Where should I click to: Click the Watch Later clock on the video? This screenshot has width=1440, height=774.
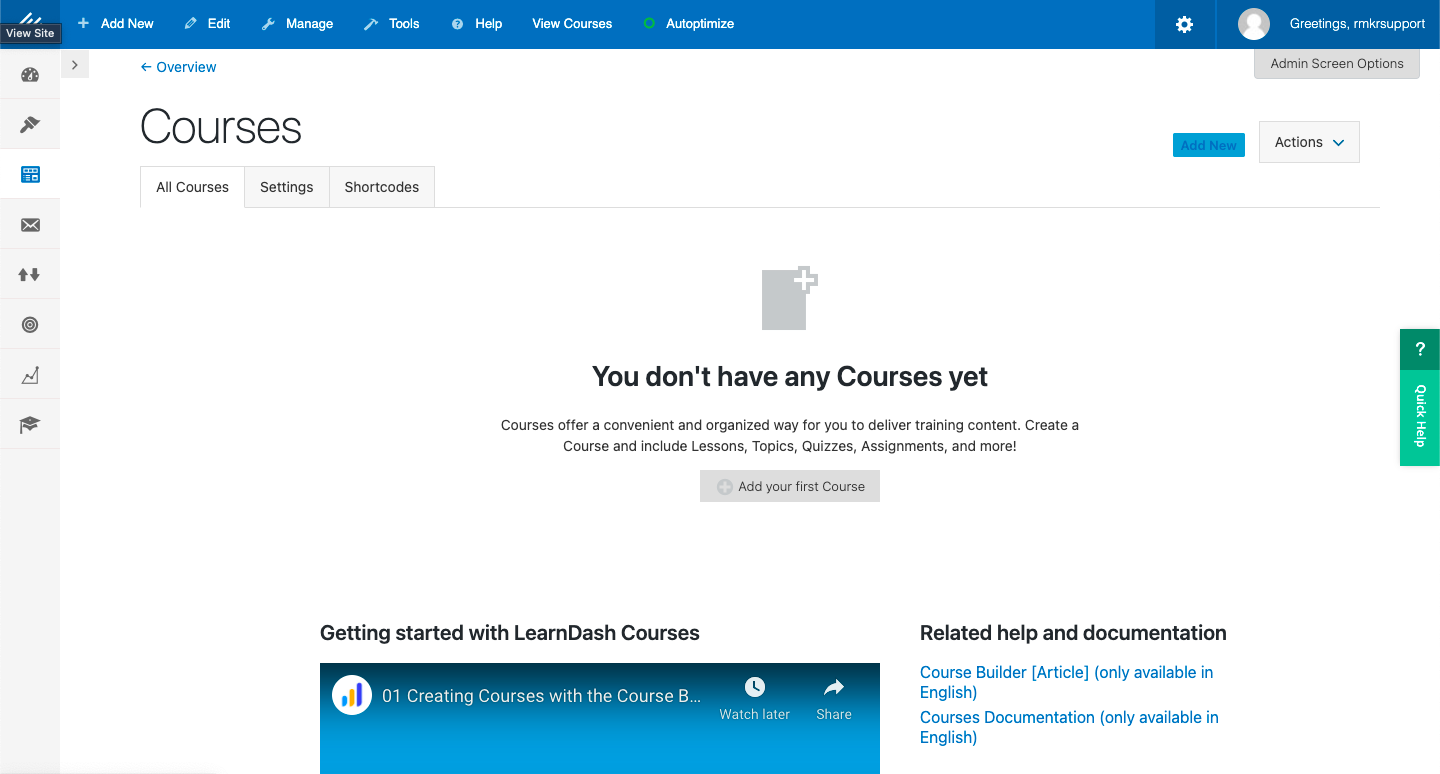[x=754, y=687]
